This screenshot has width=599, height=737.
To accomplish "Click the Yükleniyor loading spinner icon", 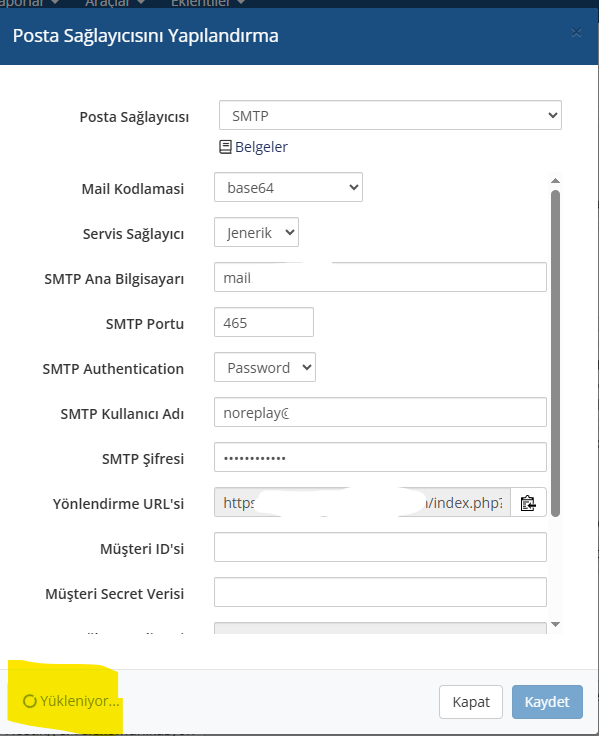I will tap(30, 701).
